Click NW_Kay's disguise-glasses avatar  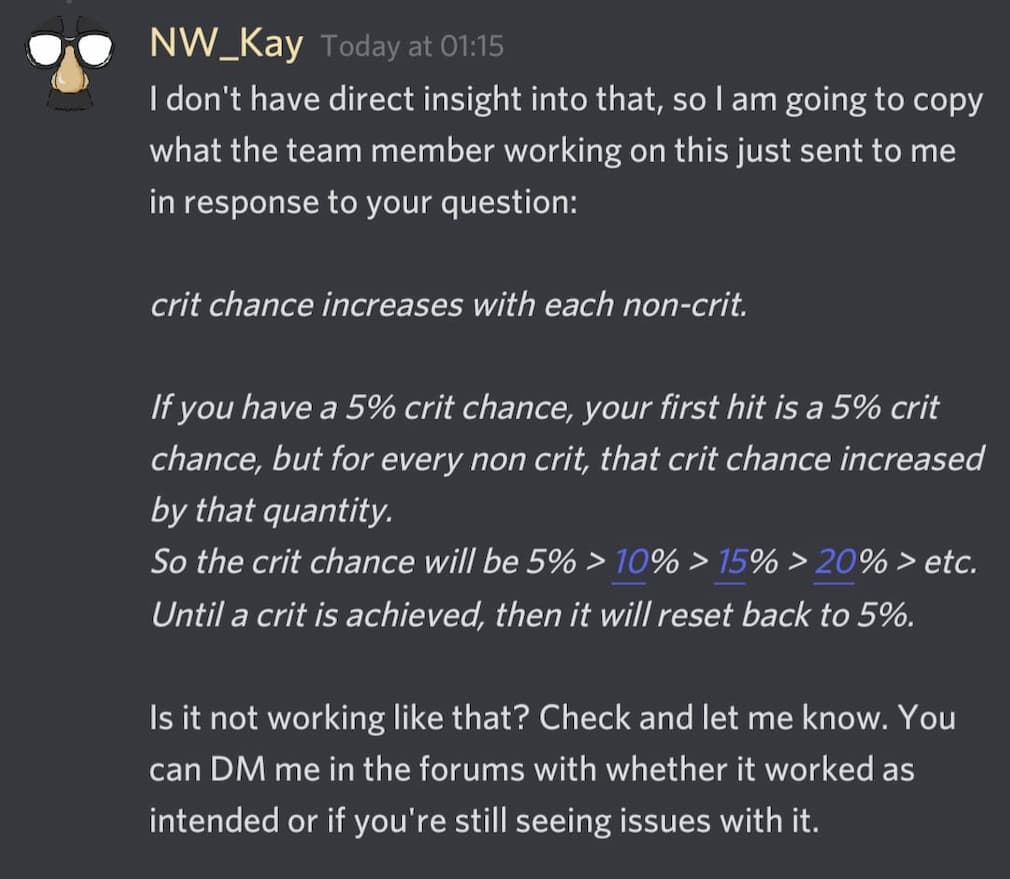[67, 59]
